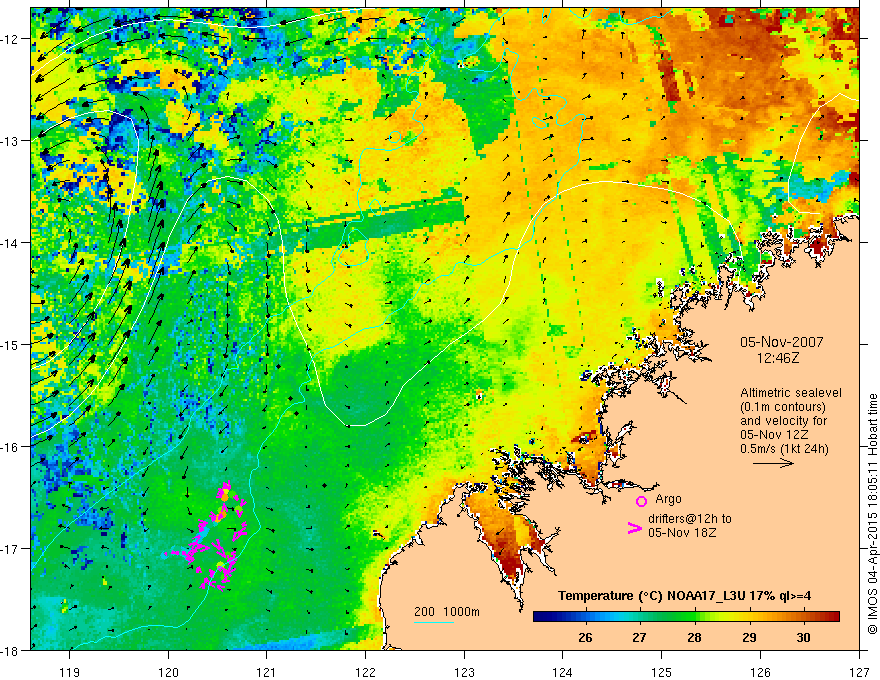Screen dimensions: 880x680
Task: Click longitude axis label 125
Action: 661,672
